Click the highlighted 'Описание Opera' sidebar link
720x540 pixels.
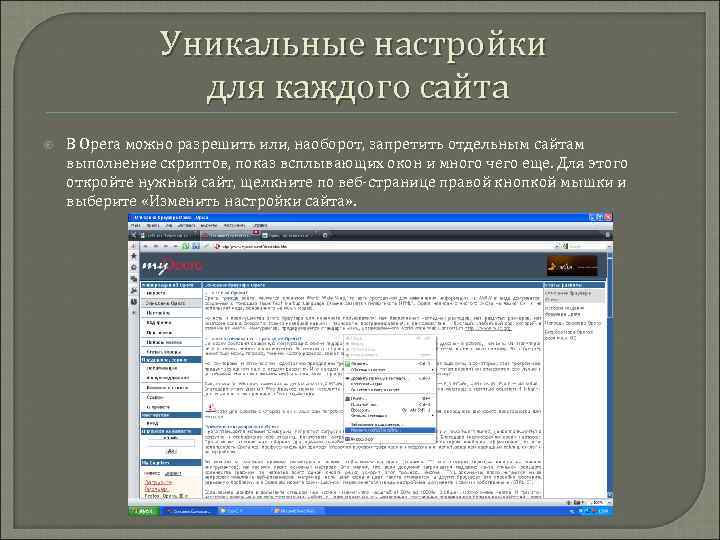(x=171, y=303)
